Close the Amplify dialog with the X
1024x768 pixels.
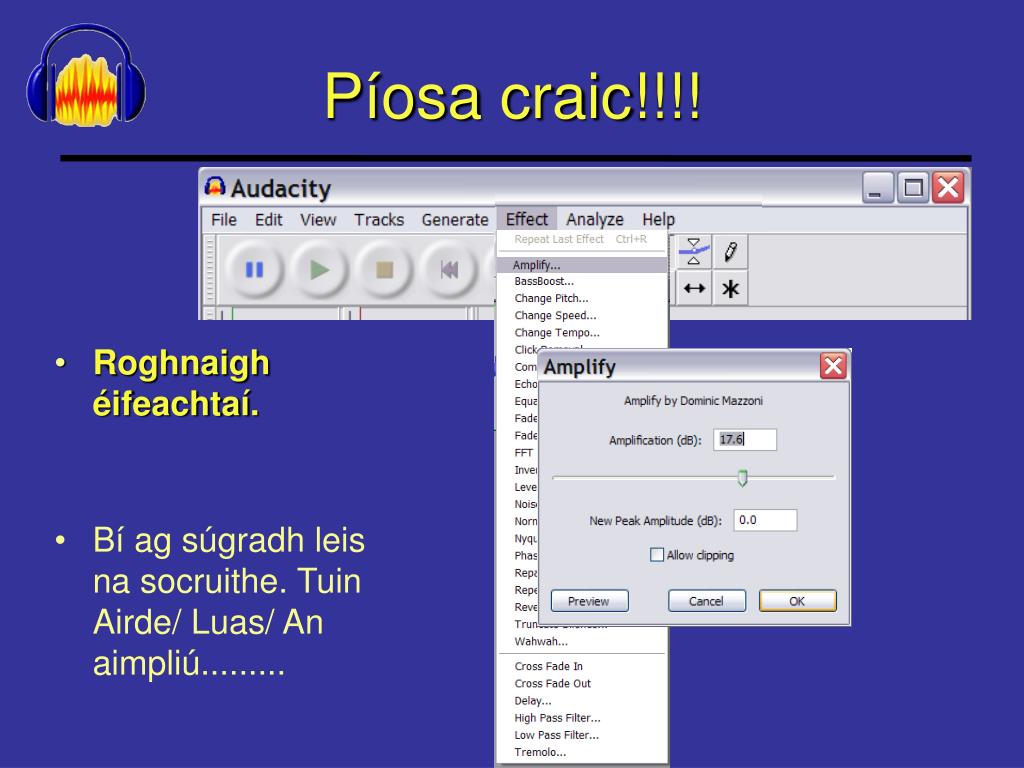click(x=833, y=366)
